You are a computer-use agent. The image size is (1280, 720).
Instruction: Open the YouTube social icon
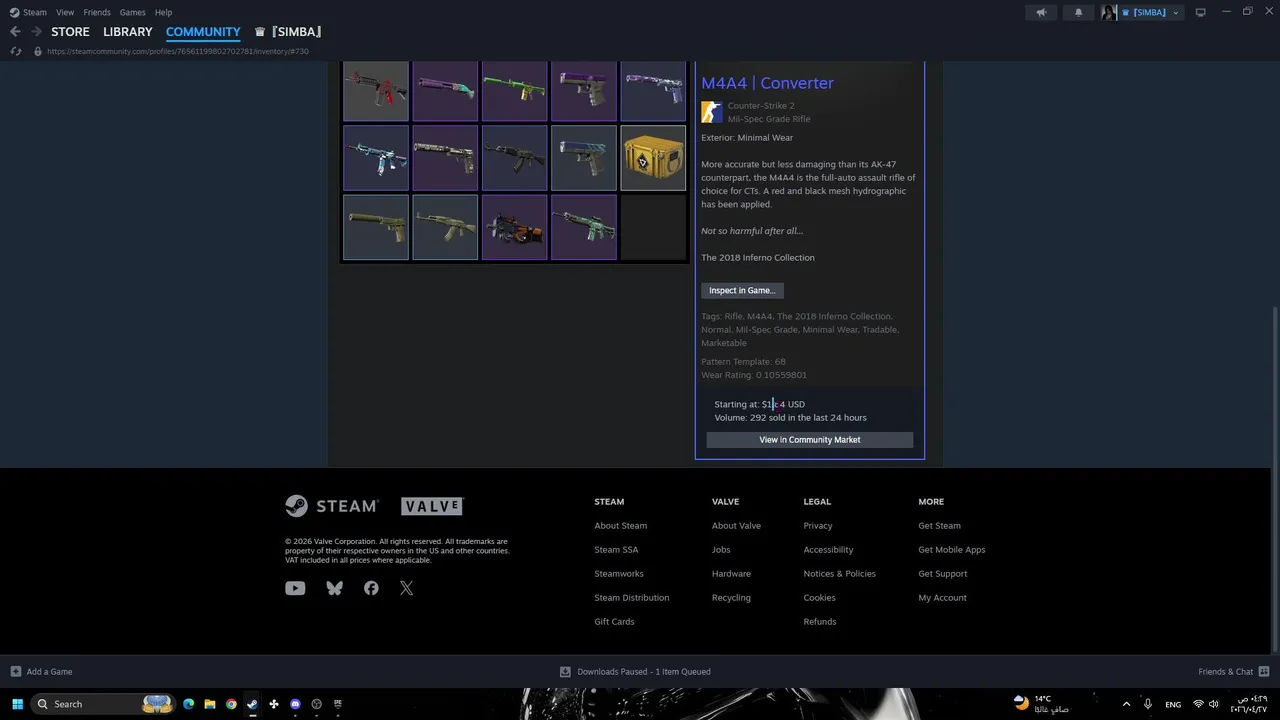coord(295,588)
